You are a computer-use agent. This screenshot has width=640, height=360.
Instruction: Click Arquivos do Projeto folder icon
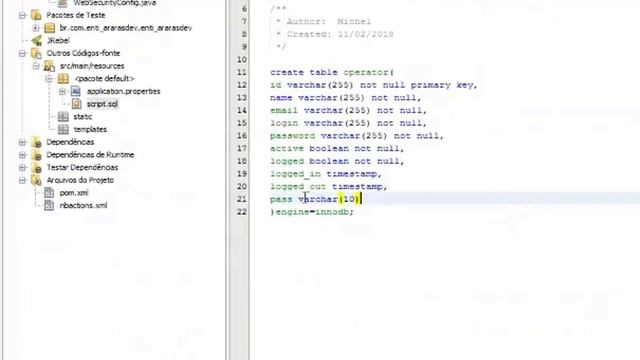click(x=36, y=180)
